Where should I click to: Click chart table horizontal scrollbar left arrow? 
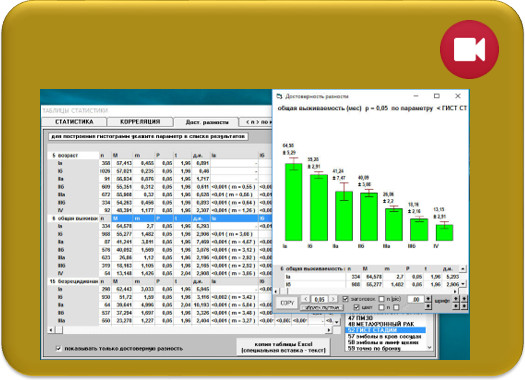coord(276,291)
